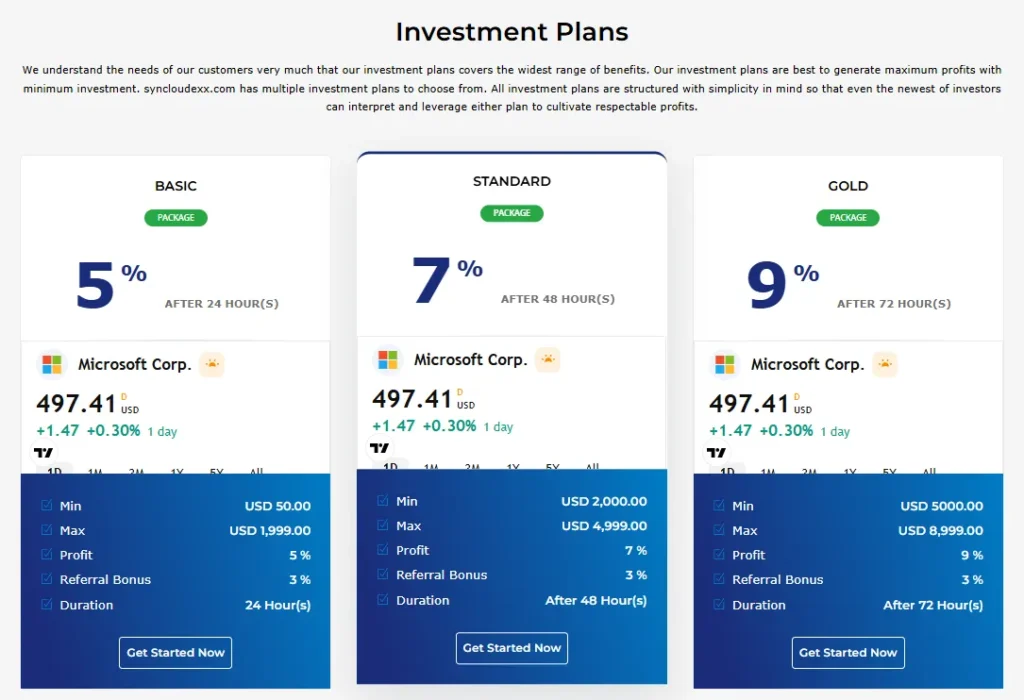Image resolution: width=1024 pixels, height=700 pixels.
Task: Select the 1D range tab in Basic chart
Action: (x=55, y=470)
